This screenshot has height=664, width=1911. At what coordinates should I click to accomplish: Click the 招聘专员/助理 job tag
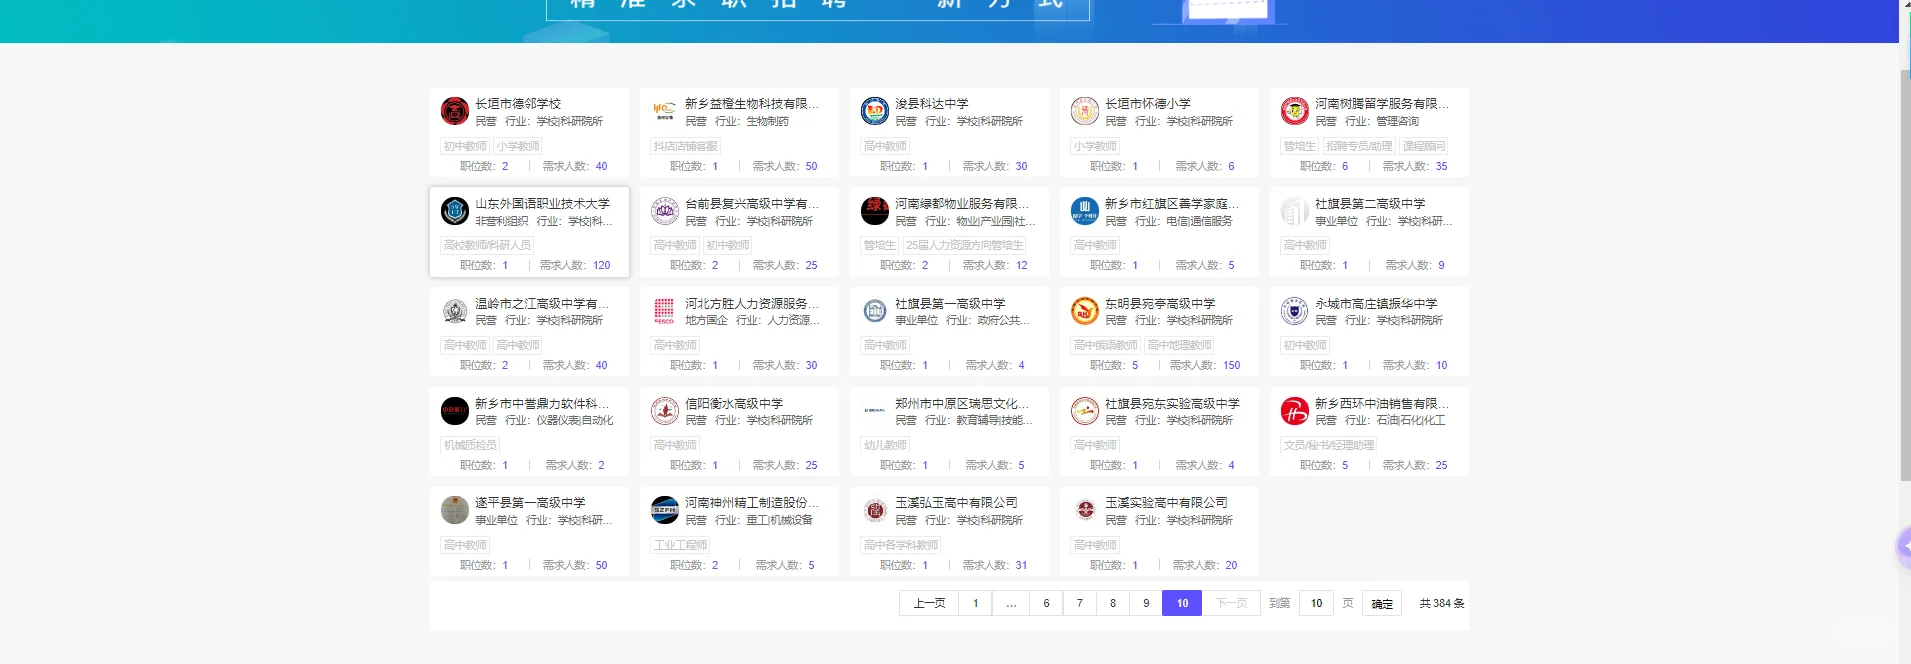click(1358, 146)
